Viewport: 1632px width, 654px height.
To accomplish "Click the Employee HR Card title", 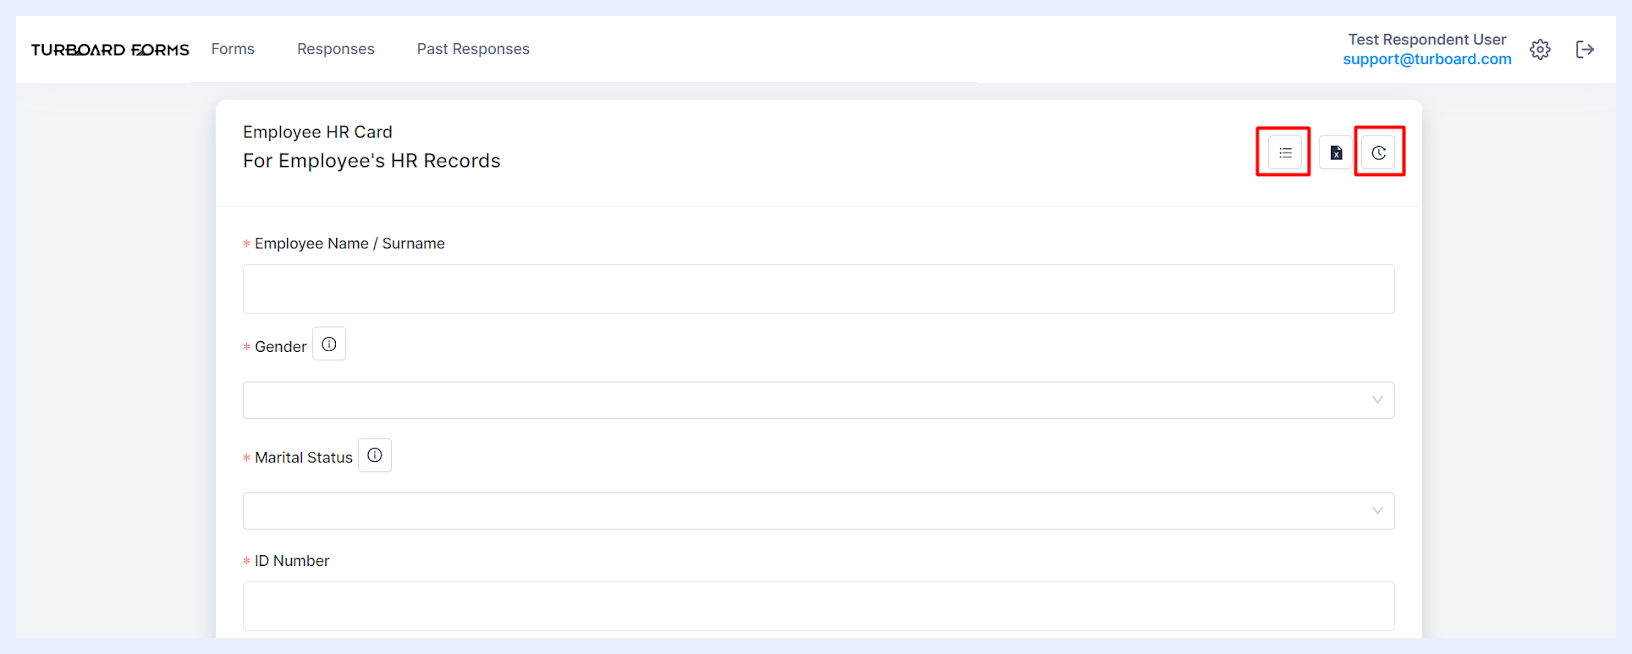I will (x=318, y=132).
